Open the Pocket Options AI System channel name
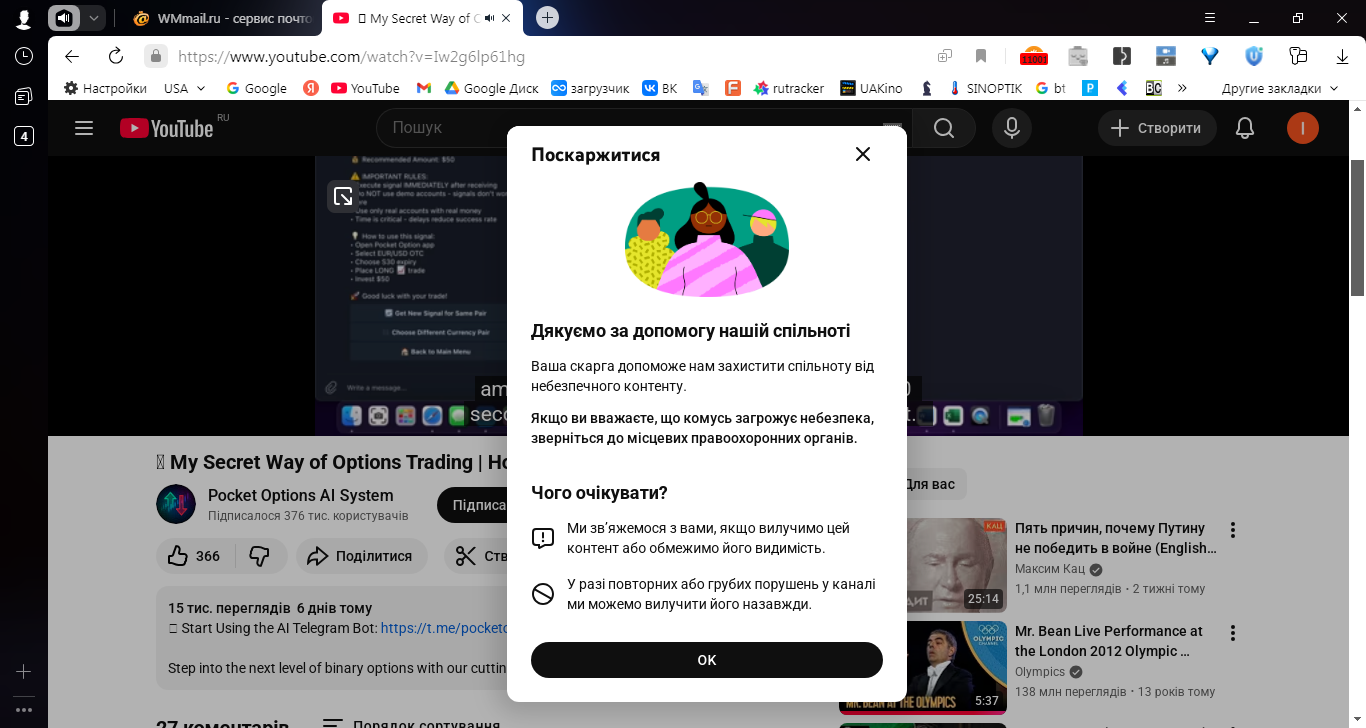The image size is (1366, 728). [301, 495]
